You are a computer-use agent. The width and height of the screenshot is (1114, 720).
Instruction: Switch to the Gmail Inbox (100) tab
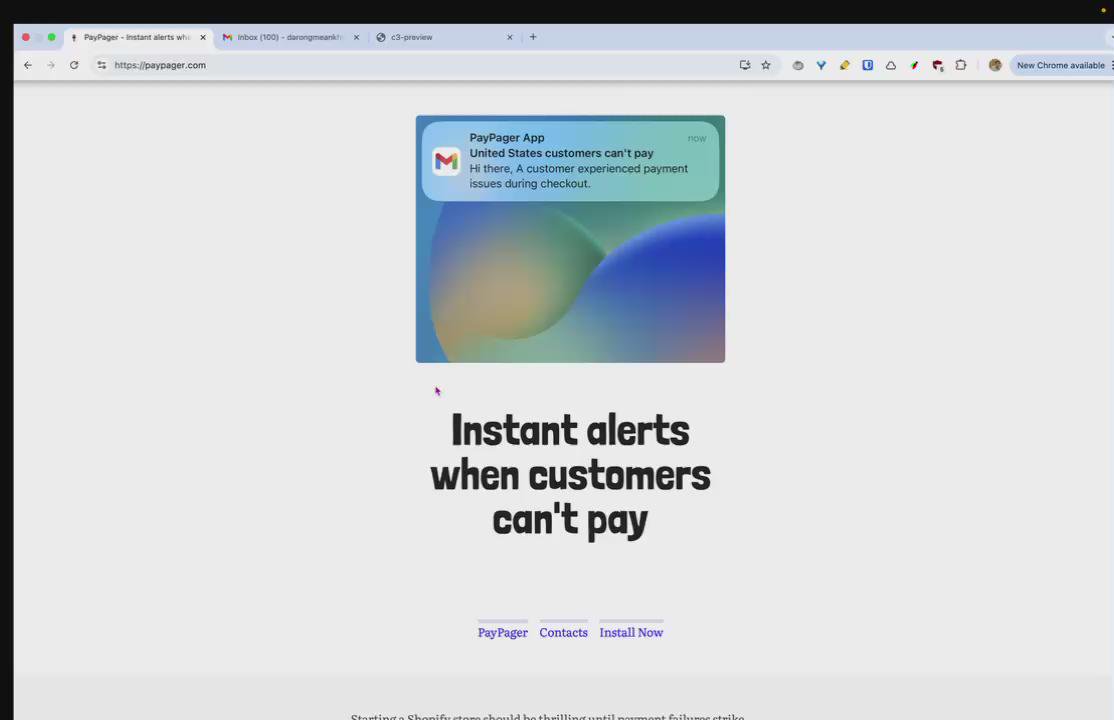pos(290,37)
